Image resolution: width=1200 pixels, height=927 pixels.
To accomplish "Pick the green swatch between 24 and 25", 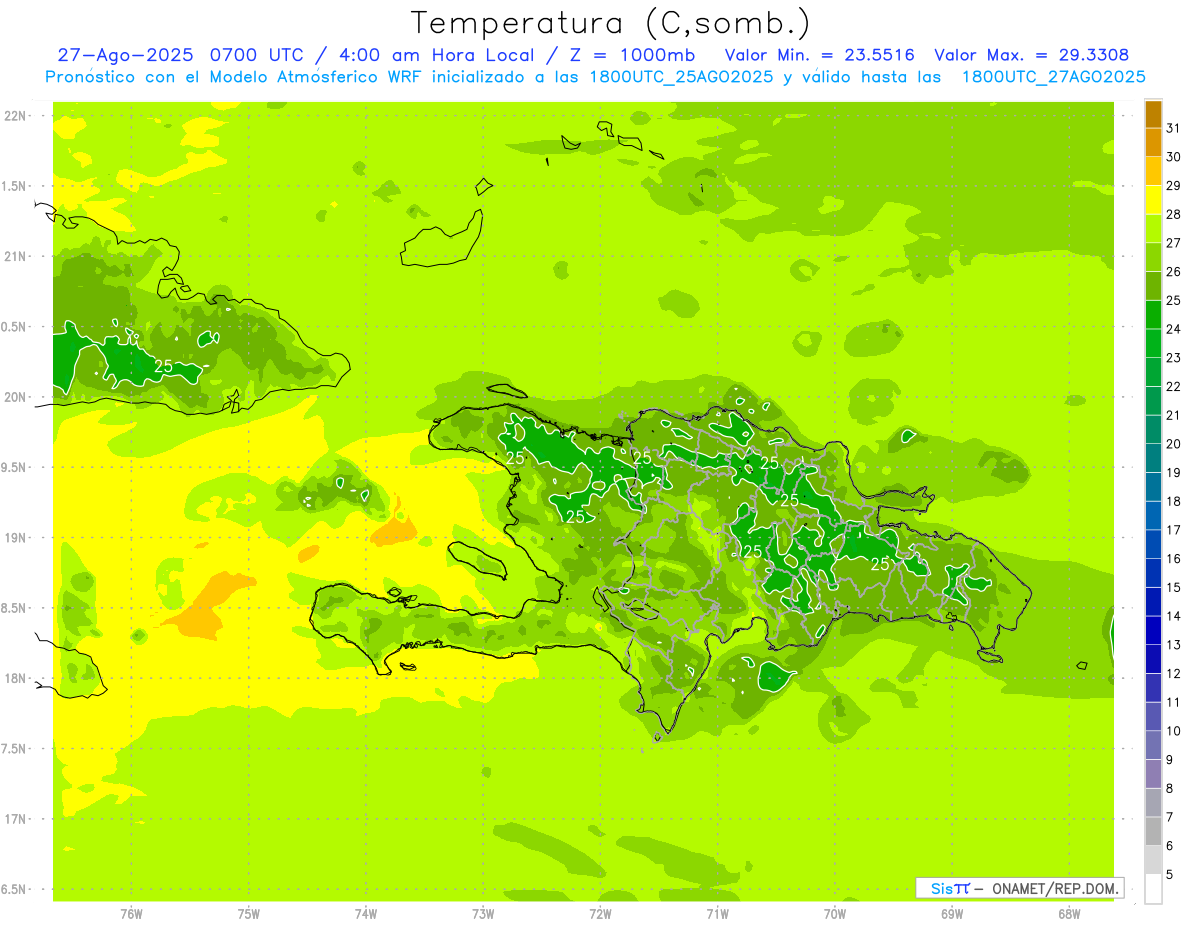I will coord(1153,314).
